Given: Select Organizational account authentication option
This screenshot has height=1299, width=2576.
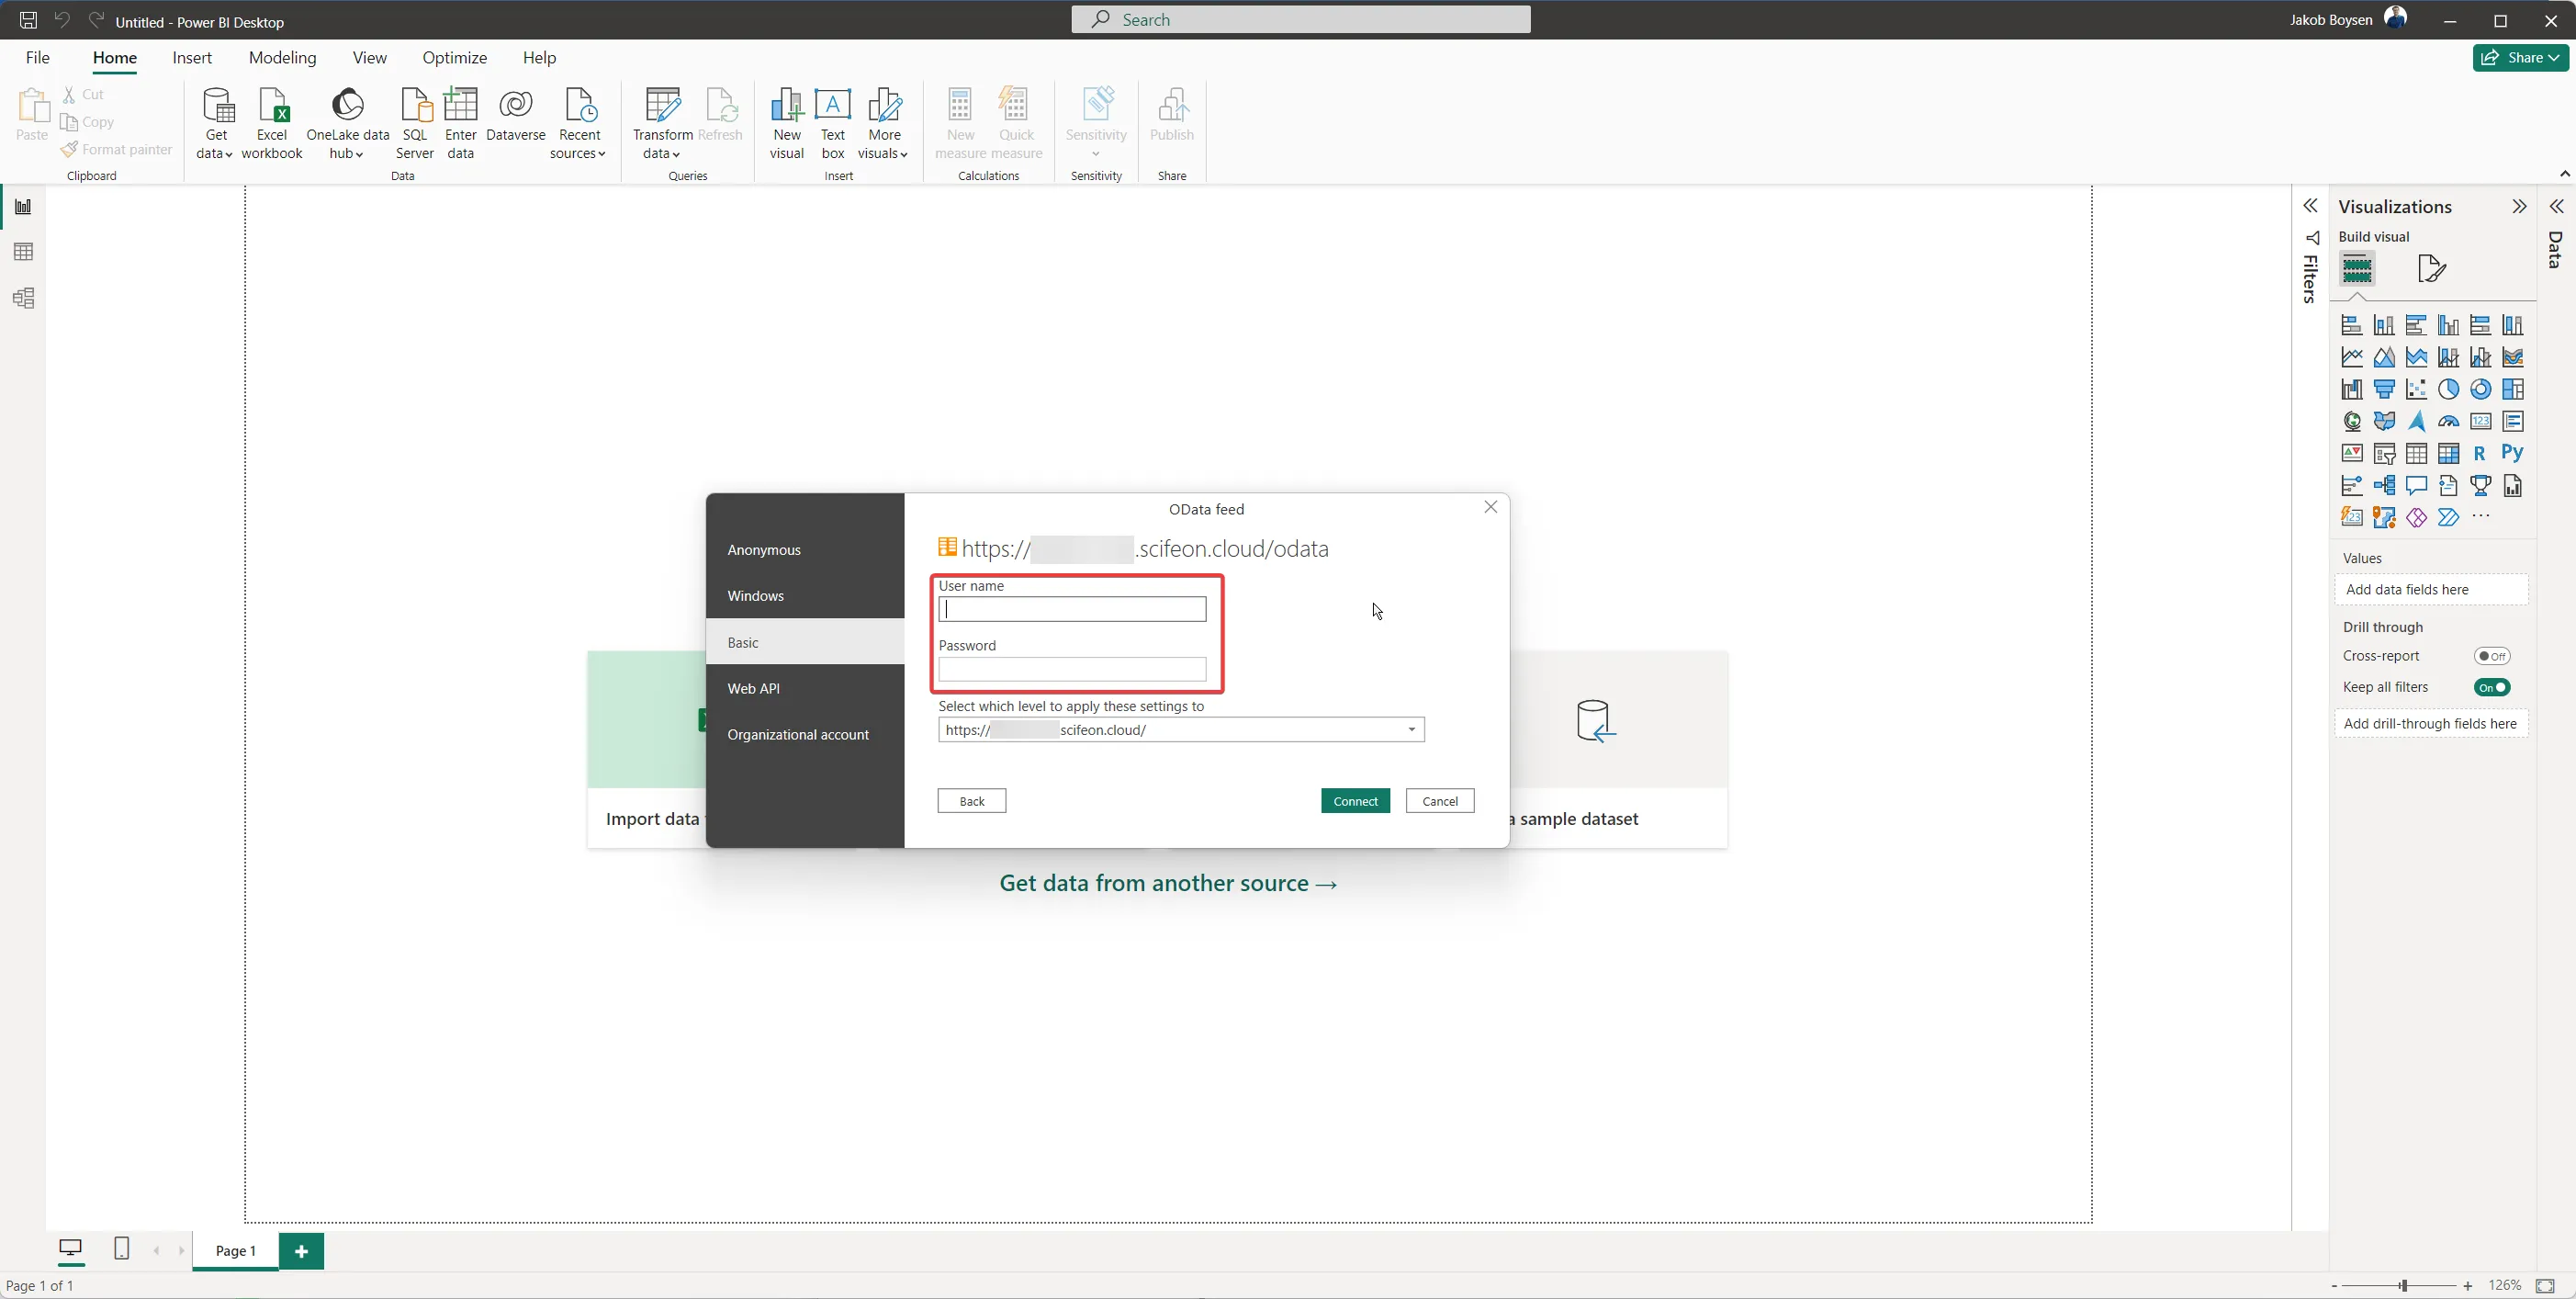Looking at the screenshot, I should 797,735.
